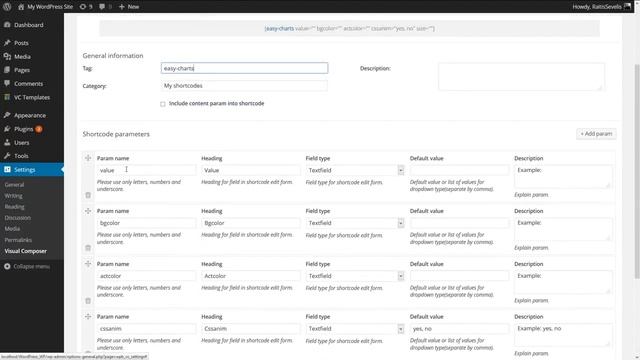Click the plugins update count badge

click(39, 129)
